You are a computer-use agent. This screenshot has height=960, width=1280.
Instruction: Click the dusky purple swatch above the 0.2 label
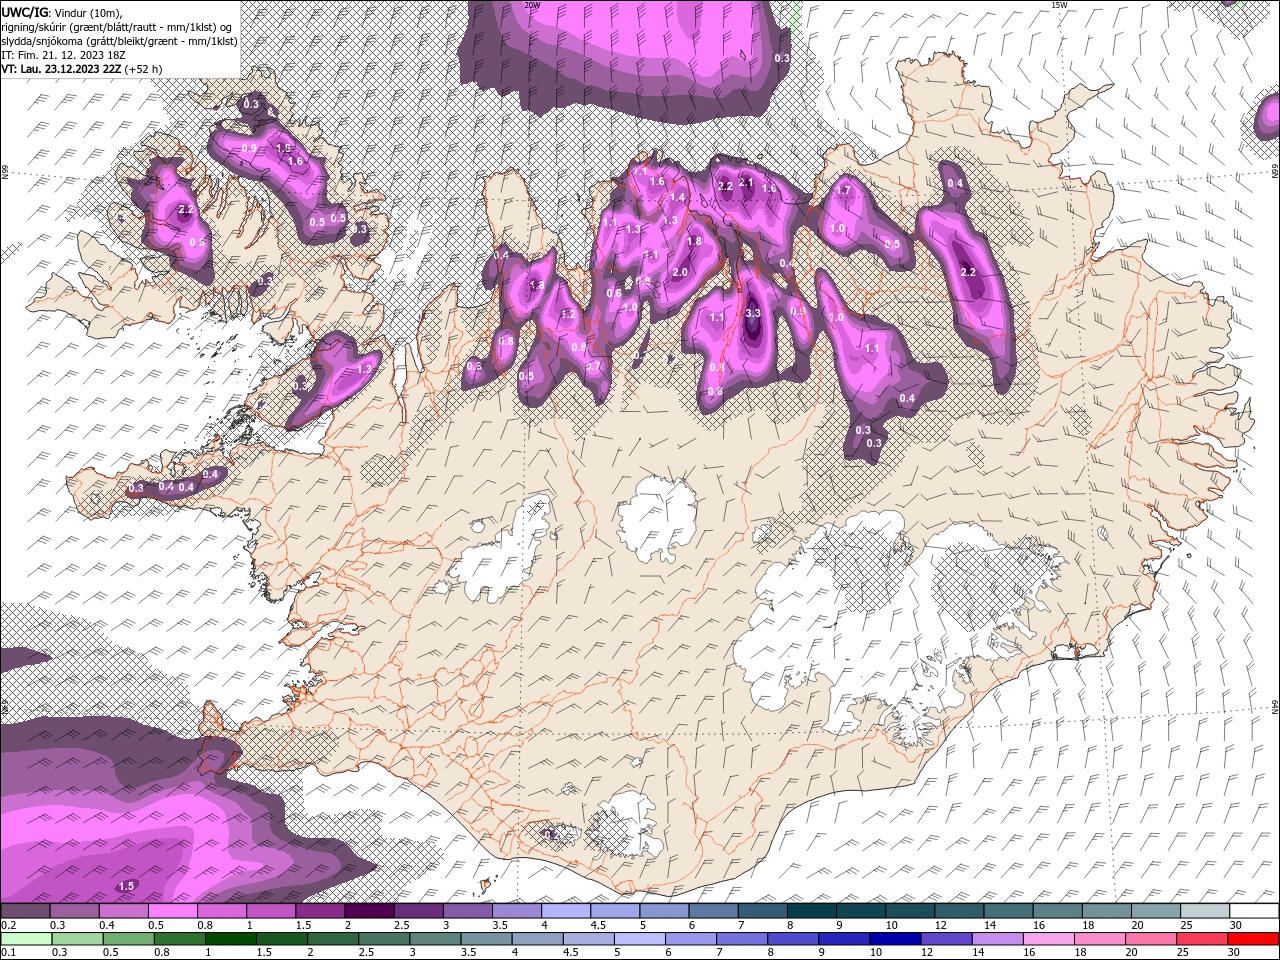pos(25,912)
